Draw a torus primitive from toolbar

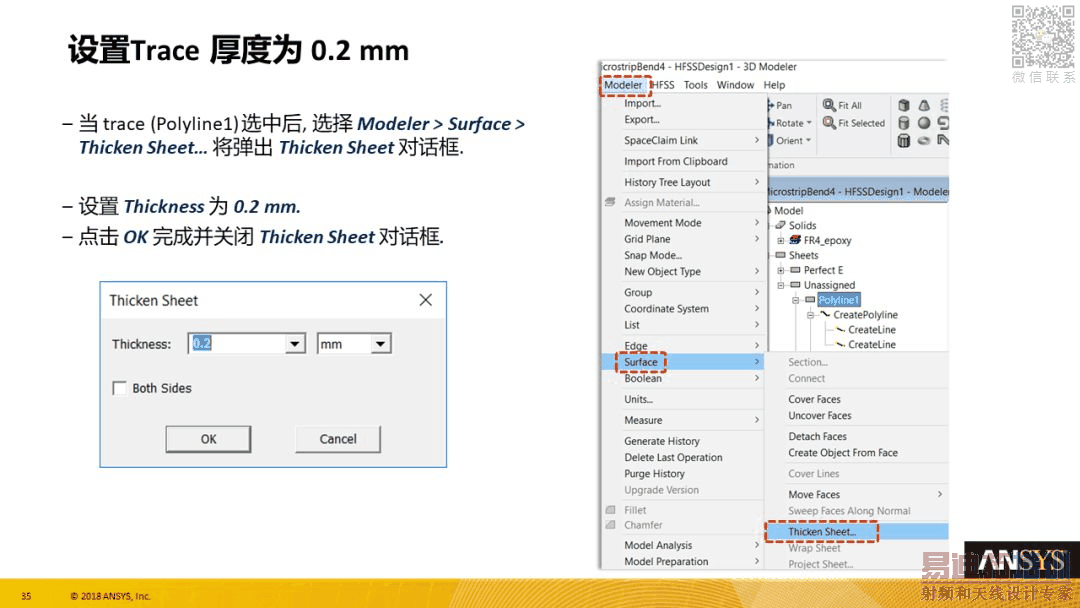point(924,140)
